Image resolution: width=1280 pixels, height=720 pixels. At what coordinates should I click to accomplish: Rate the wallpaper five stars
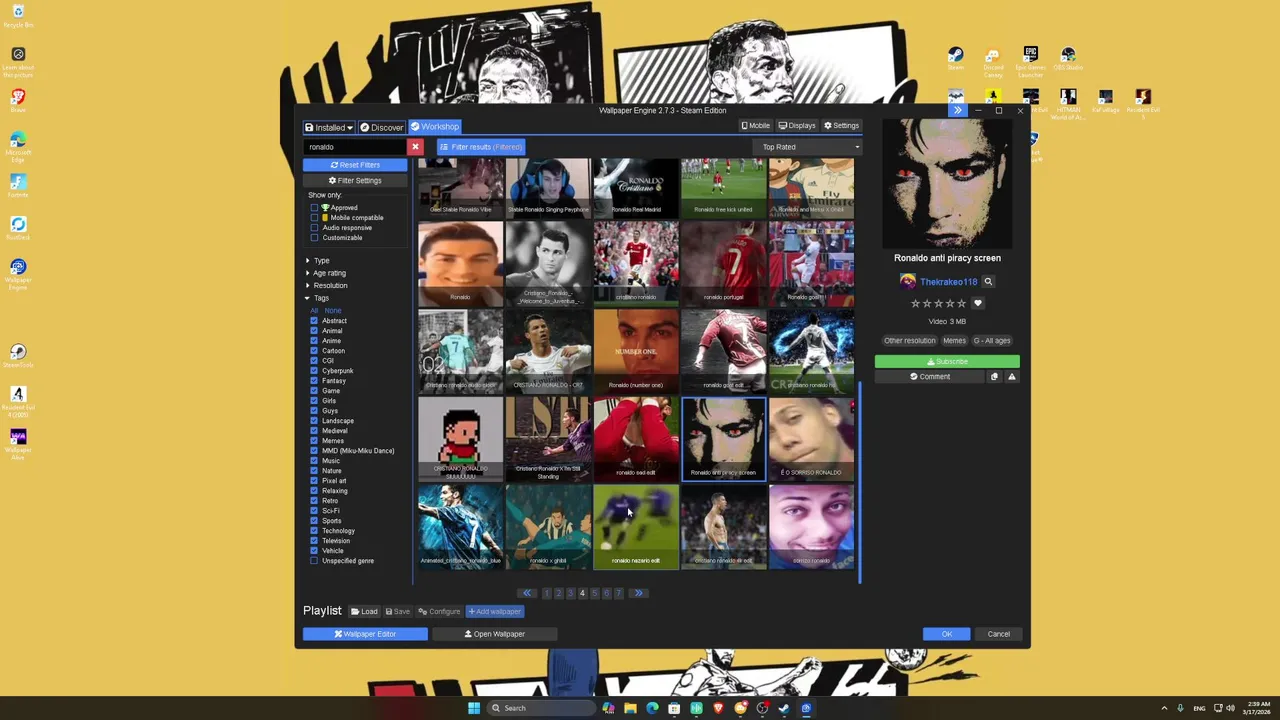962,303
